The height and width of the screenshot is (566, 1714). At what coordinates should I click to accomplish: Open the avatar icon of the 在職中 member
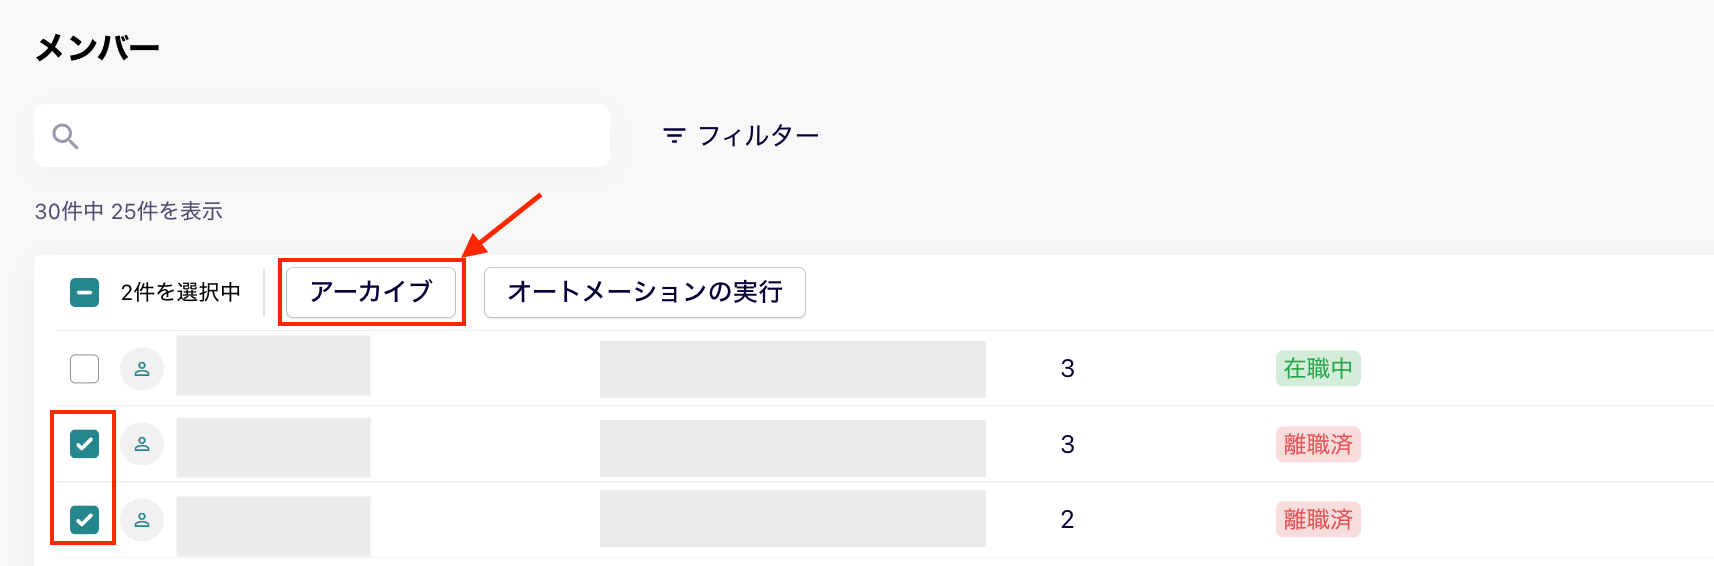click(142, 369)
